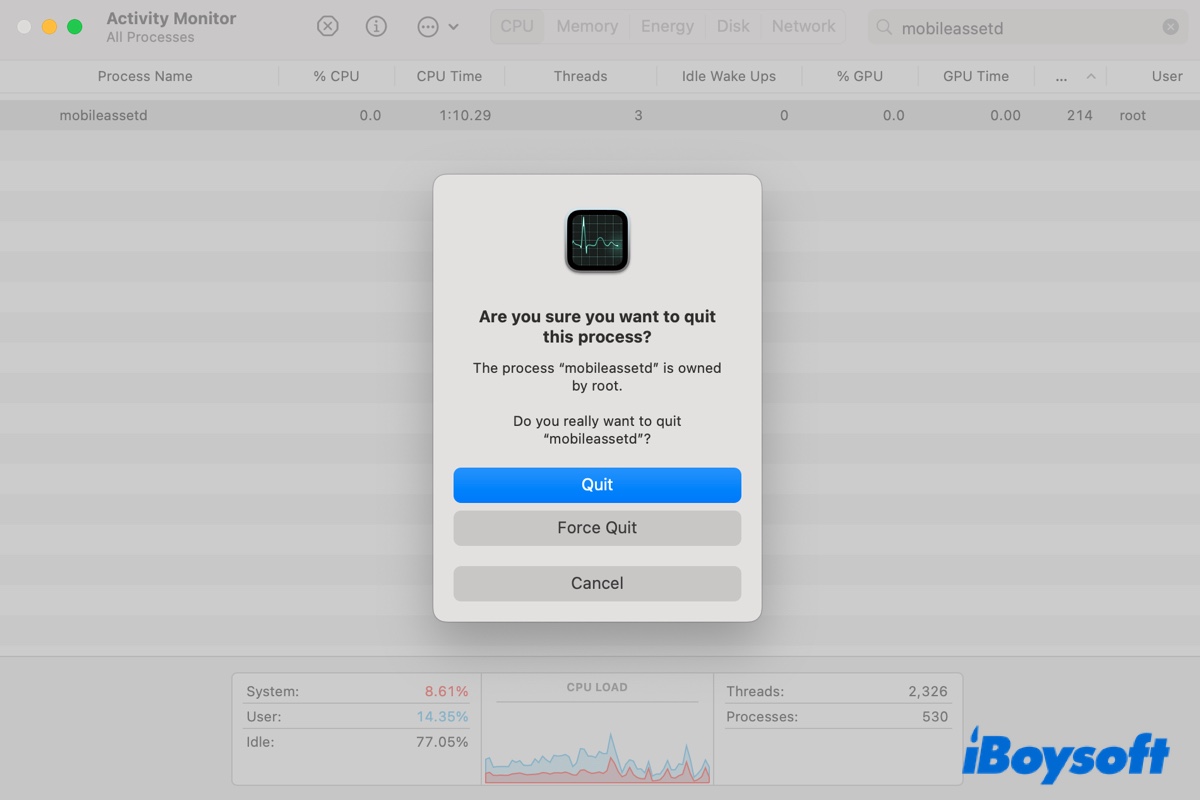
Task: Open the More actions ellipsis icon in toolbar
Action: click(428, 27)
